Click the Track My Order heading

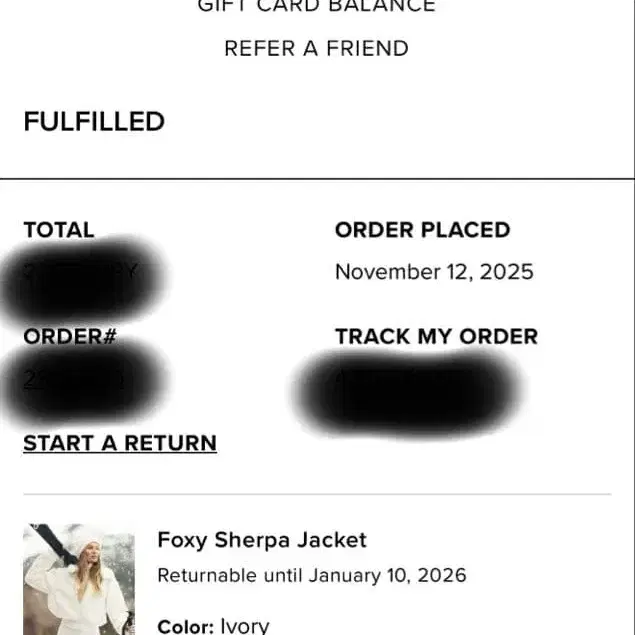[436, 337]
